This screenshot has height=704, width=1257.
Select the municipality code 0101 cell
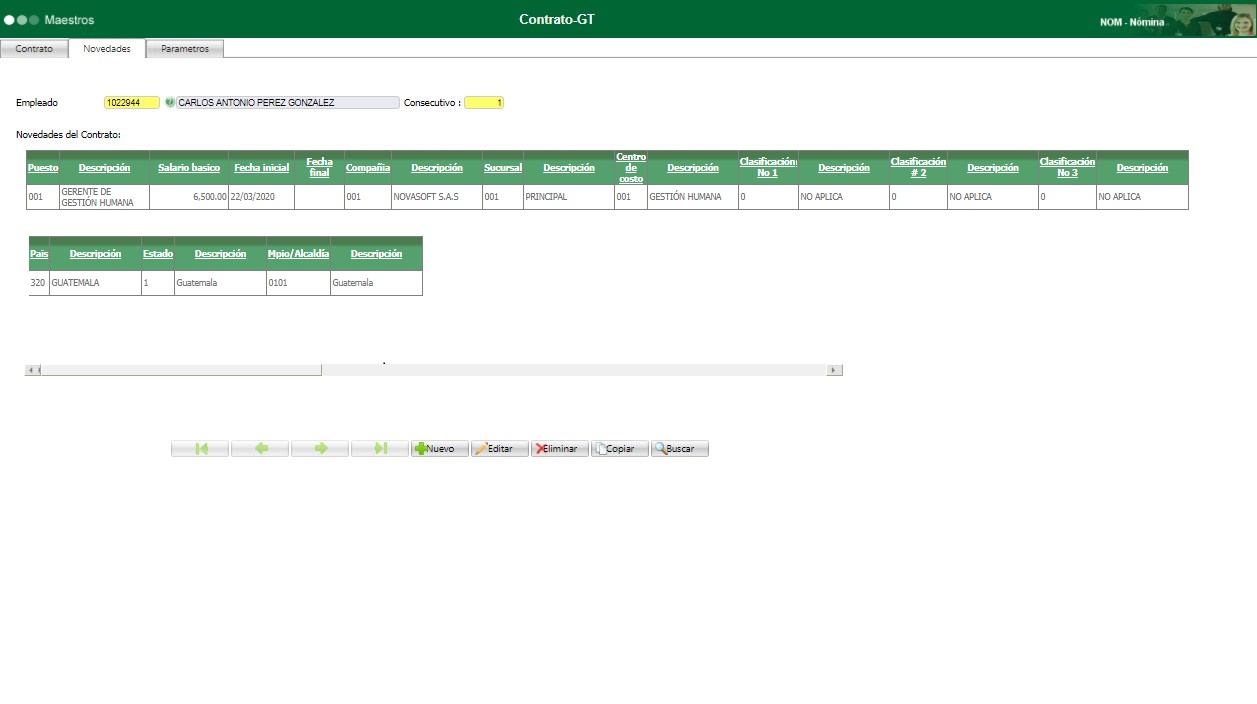click(298, 283)
